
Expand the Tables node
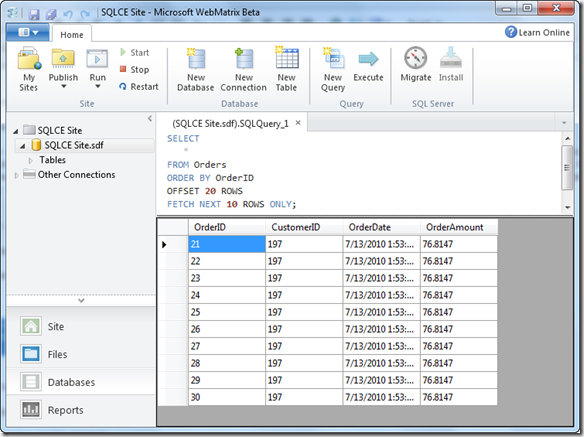[x=31, y=161]
